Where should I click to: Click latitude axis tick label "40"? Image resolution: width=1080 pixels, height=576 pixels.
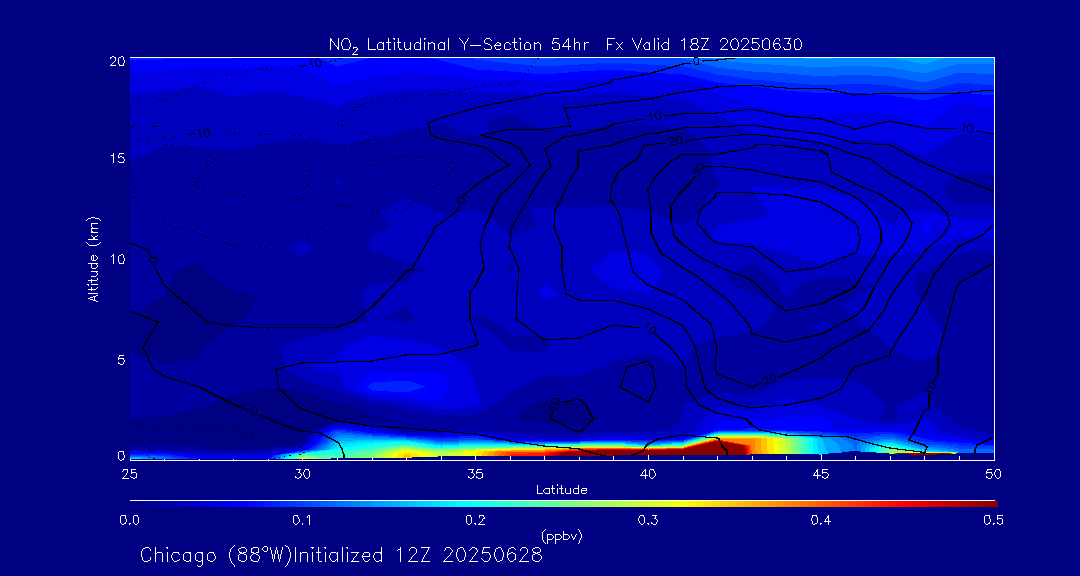coord(647,474)
